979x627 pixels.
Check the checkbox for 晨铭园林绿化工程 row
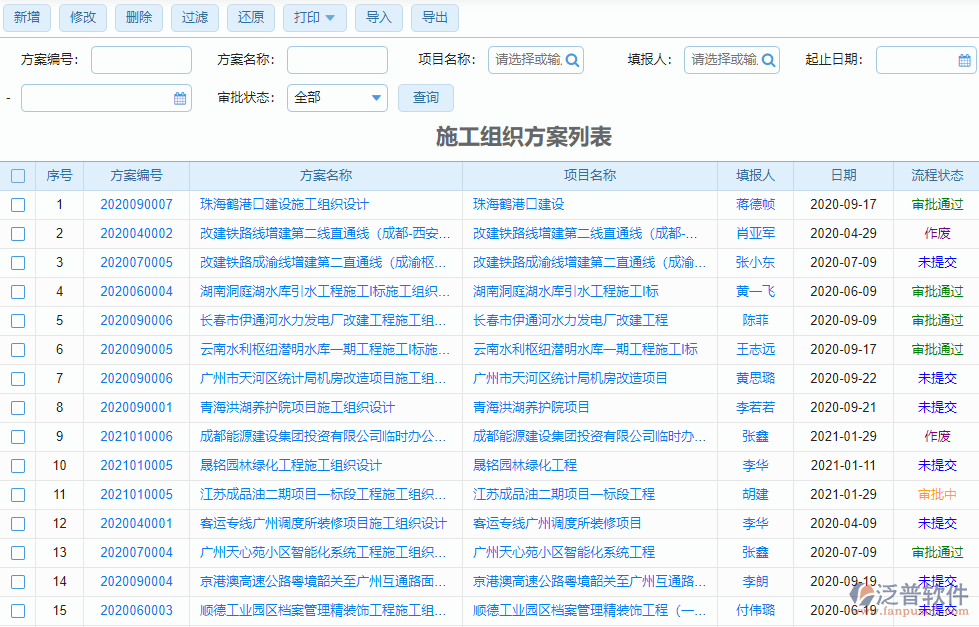click(18, 465)
